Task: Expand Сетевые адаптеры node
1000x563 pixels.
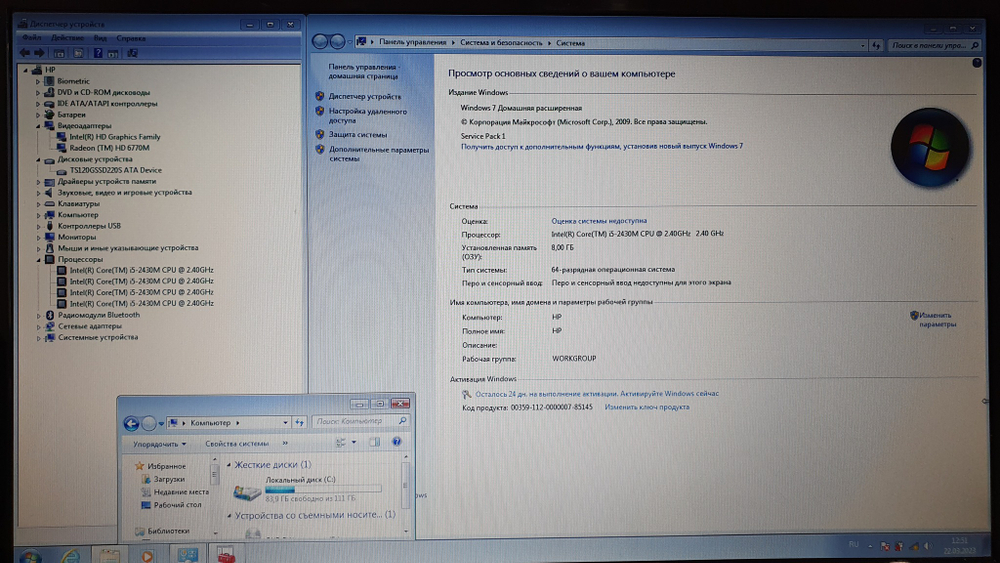Action: tap(38, 326)
